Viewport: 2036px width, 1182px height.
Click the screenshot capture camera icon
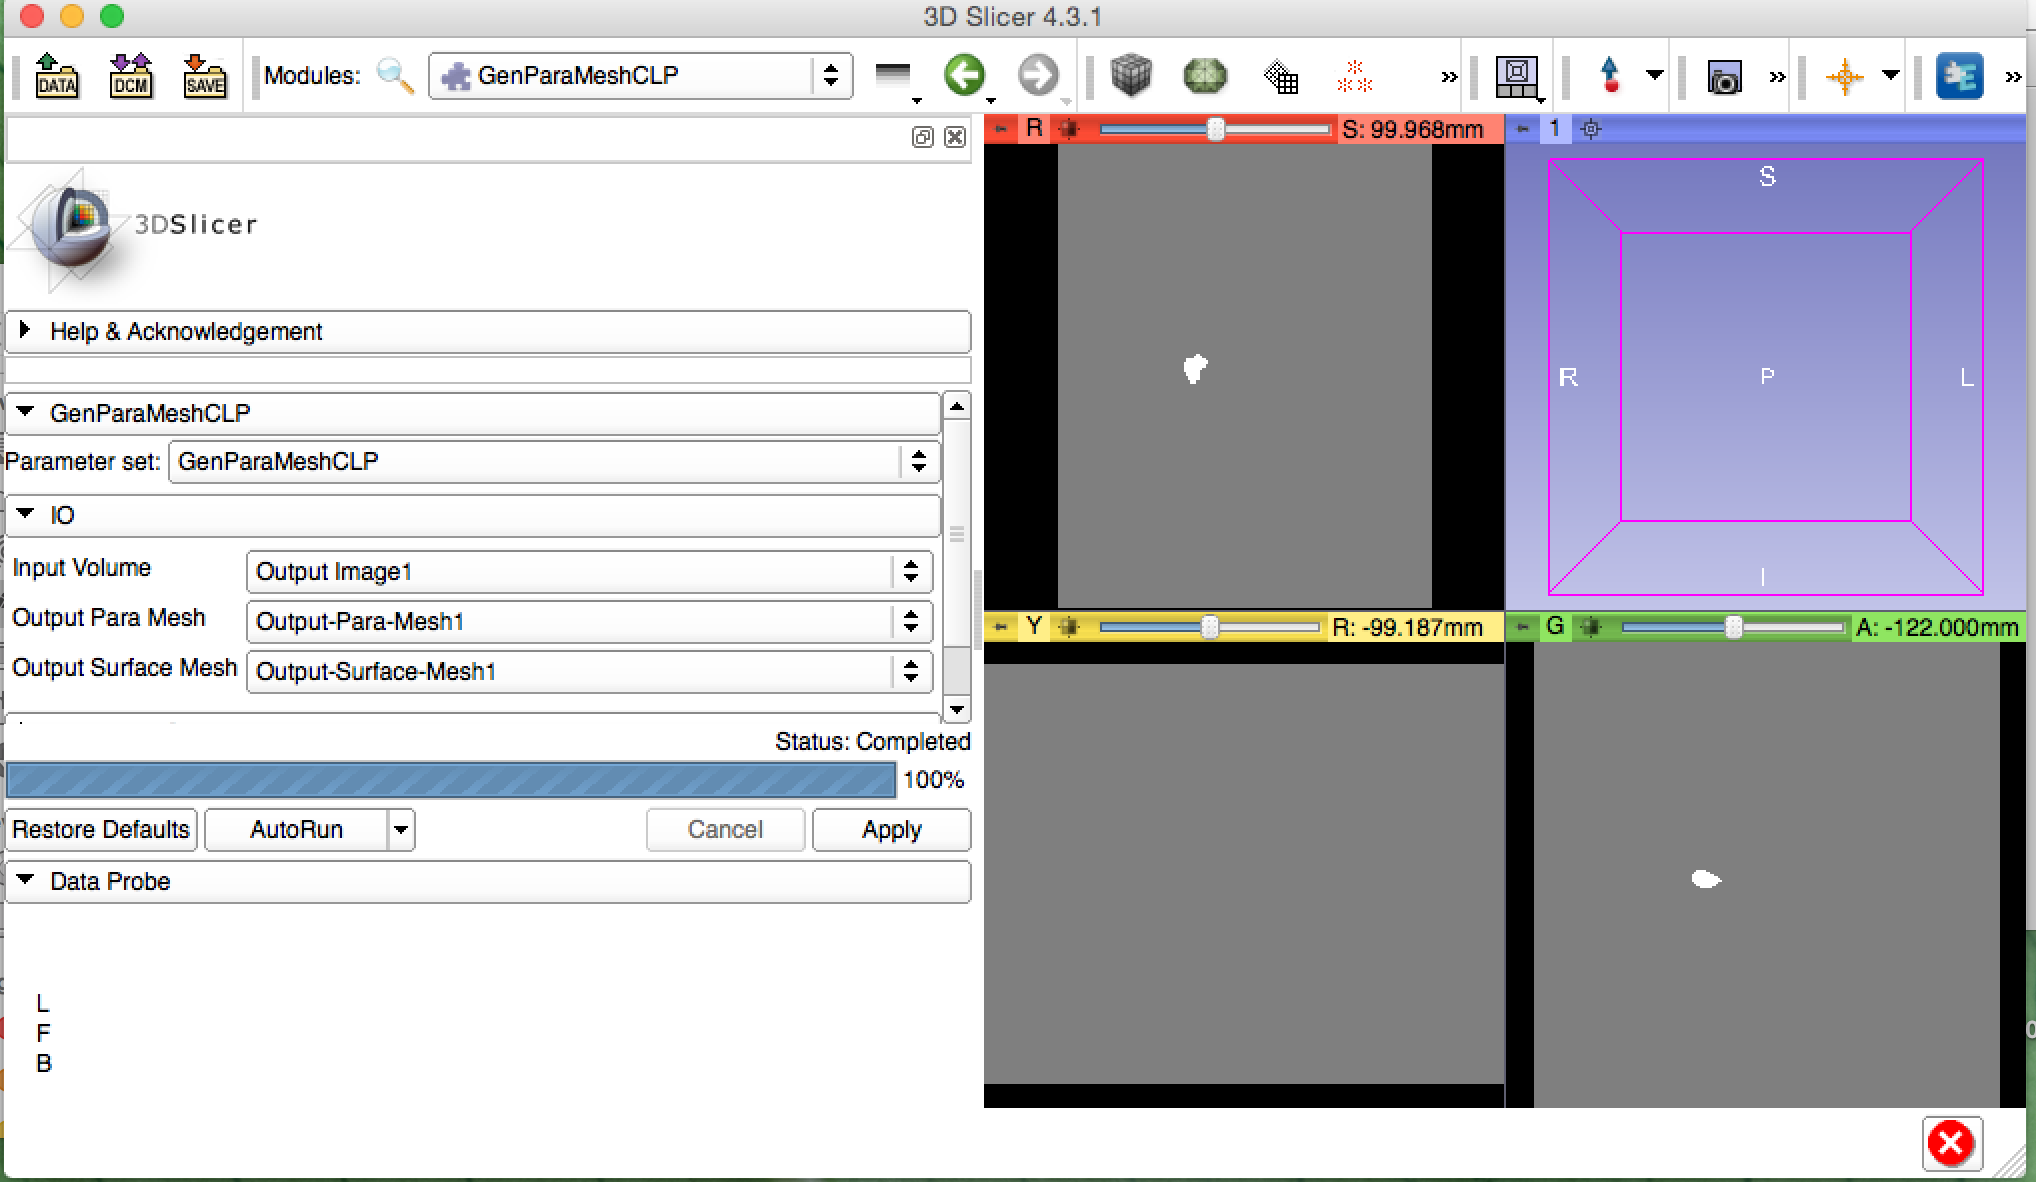[1724, 77]
